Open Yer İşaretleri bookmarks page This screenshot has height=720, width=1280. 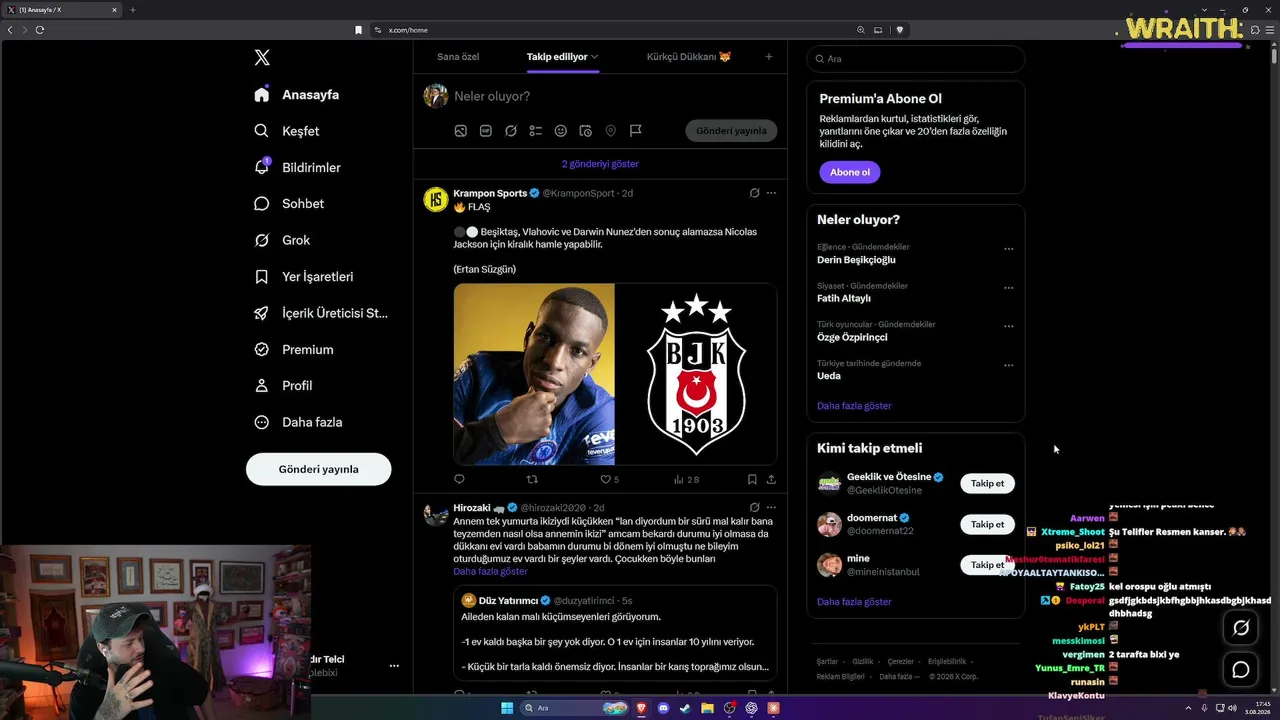(304, 277)
